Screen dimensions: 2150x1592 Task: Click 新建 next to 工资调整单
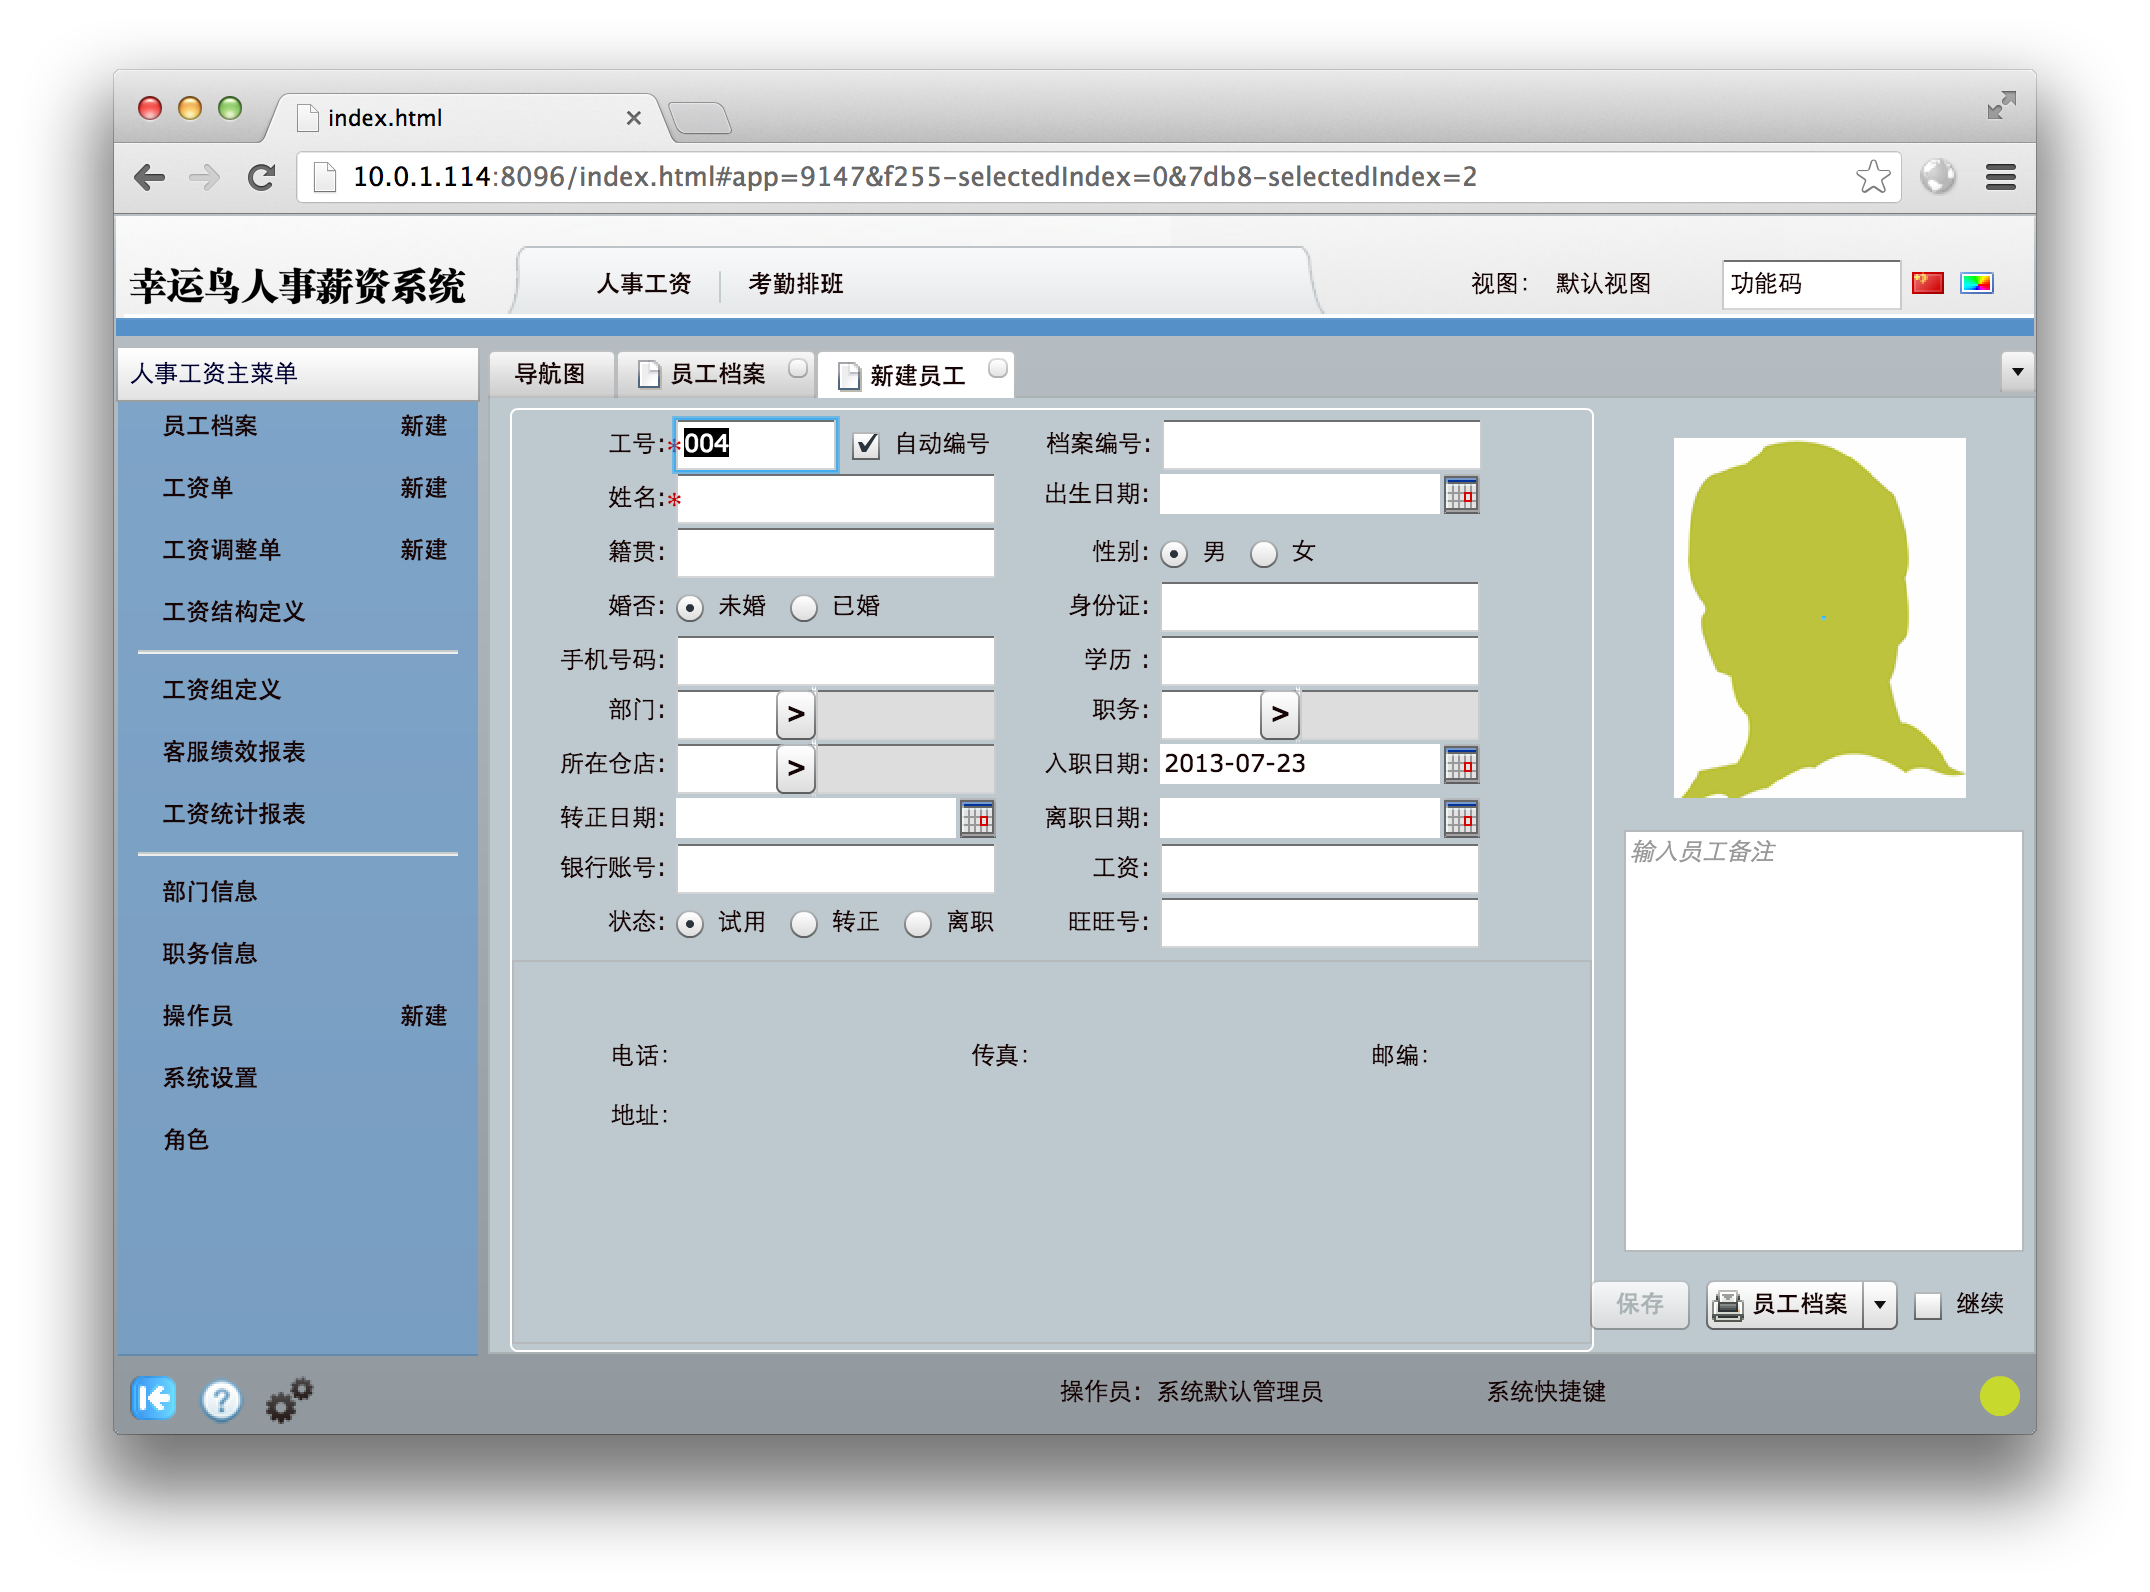tap(424, 550)
